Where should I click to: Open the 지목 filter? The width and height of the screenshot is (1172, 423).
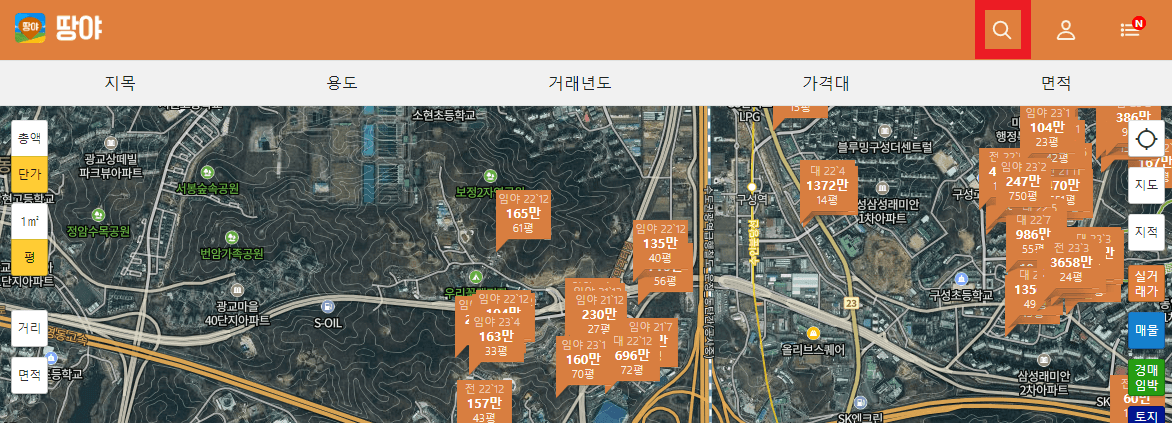[120, 83]
